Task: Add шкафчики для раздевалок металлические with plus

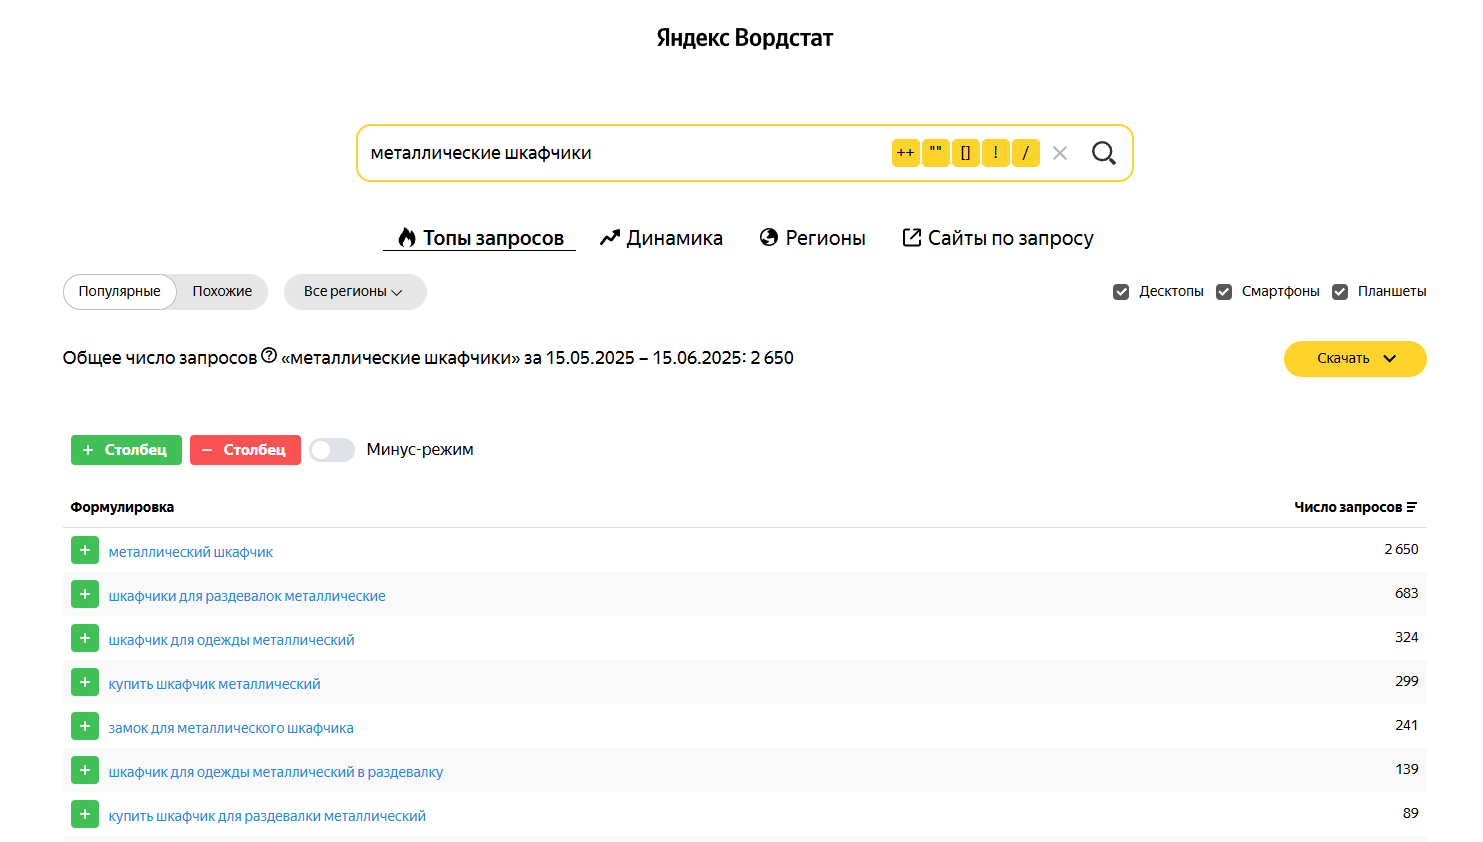Action: coord(85,594)
